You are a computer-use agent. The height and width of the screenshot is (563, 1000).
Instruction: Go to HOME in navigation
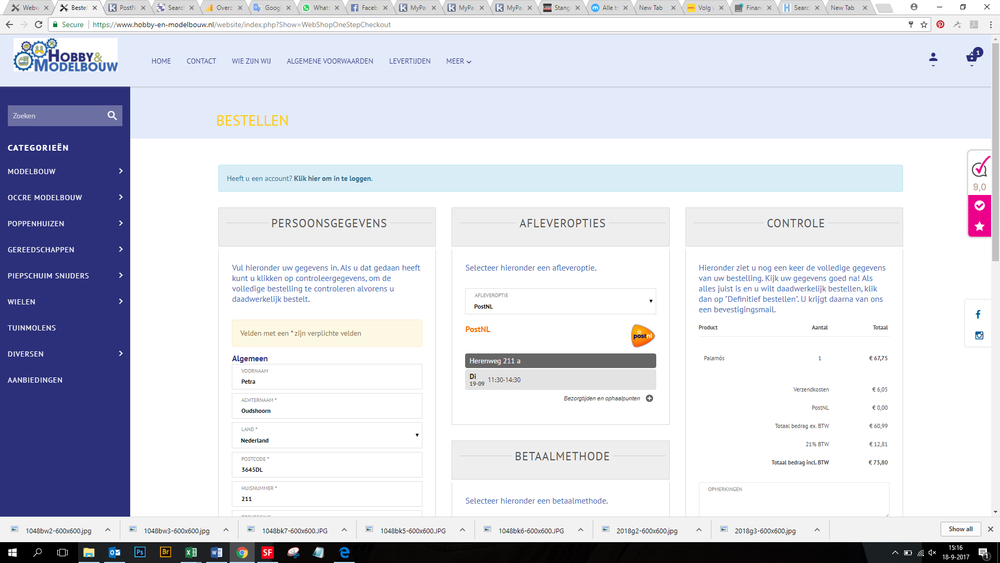coord(161,61)
